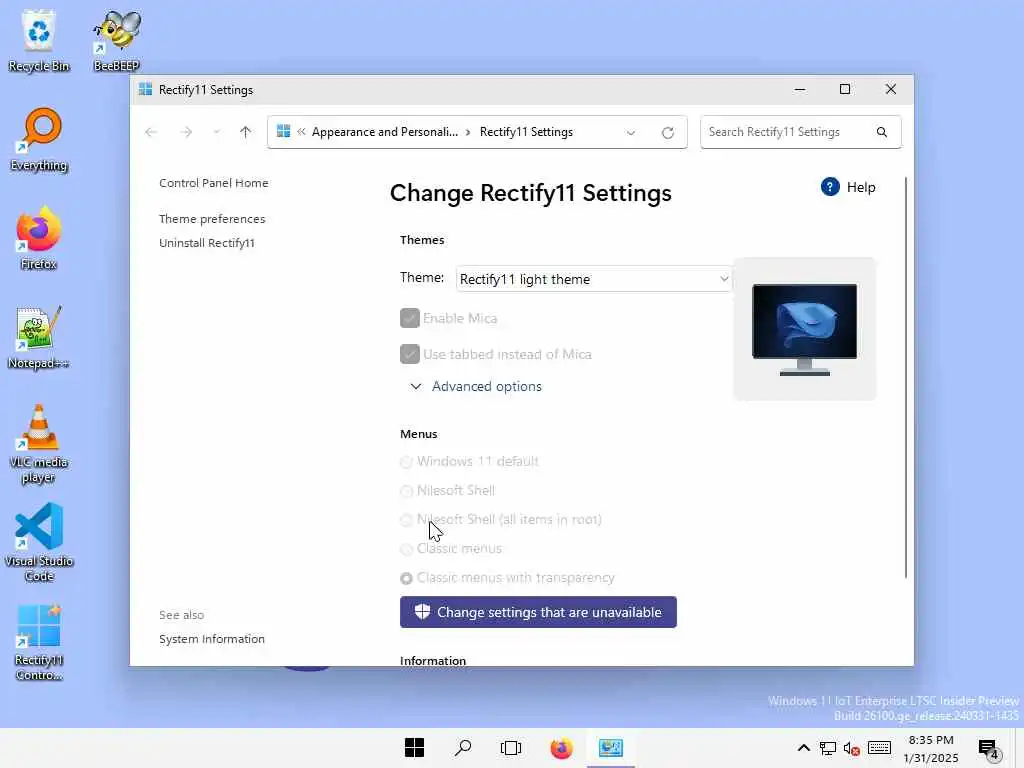Open taskbar Search

(463, 748)
